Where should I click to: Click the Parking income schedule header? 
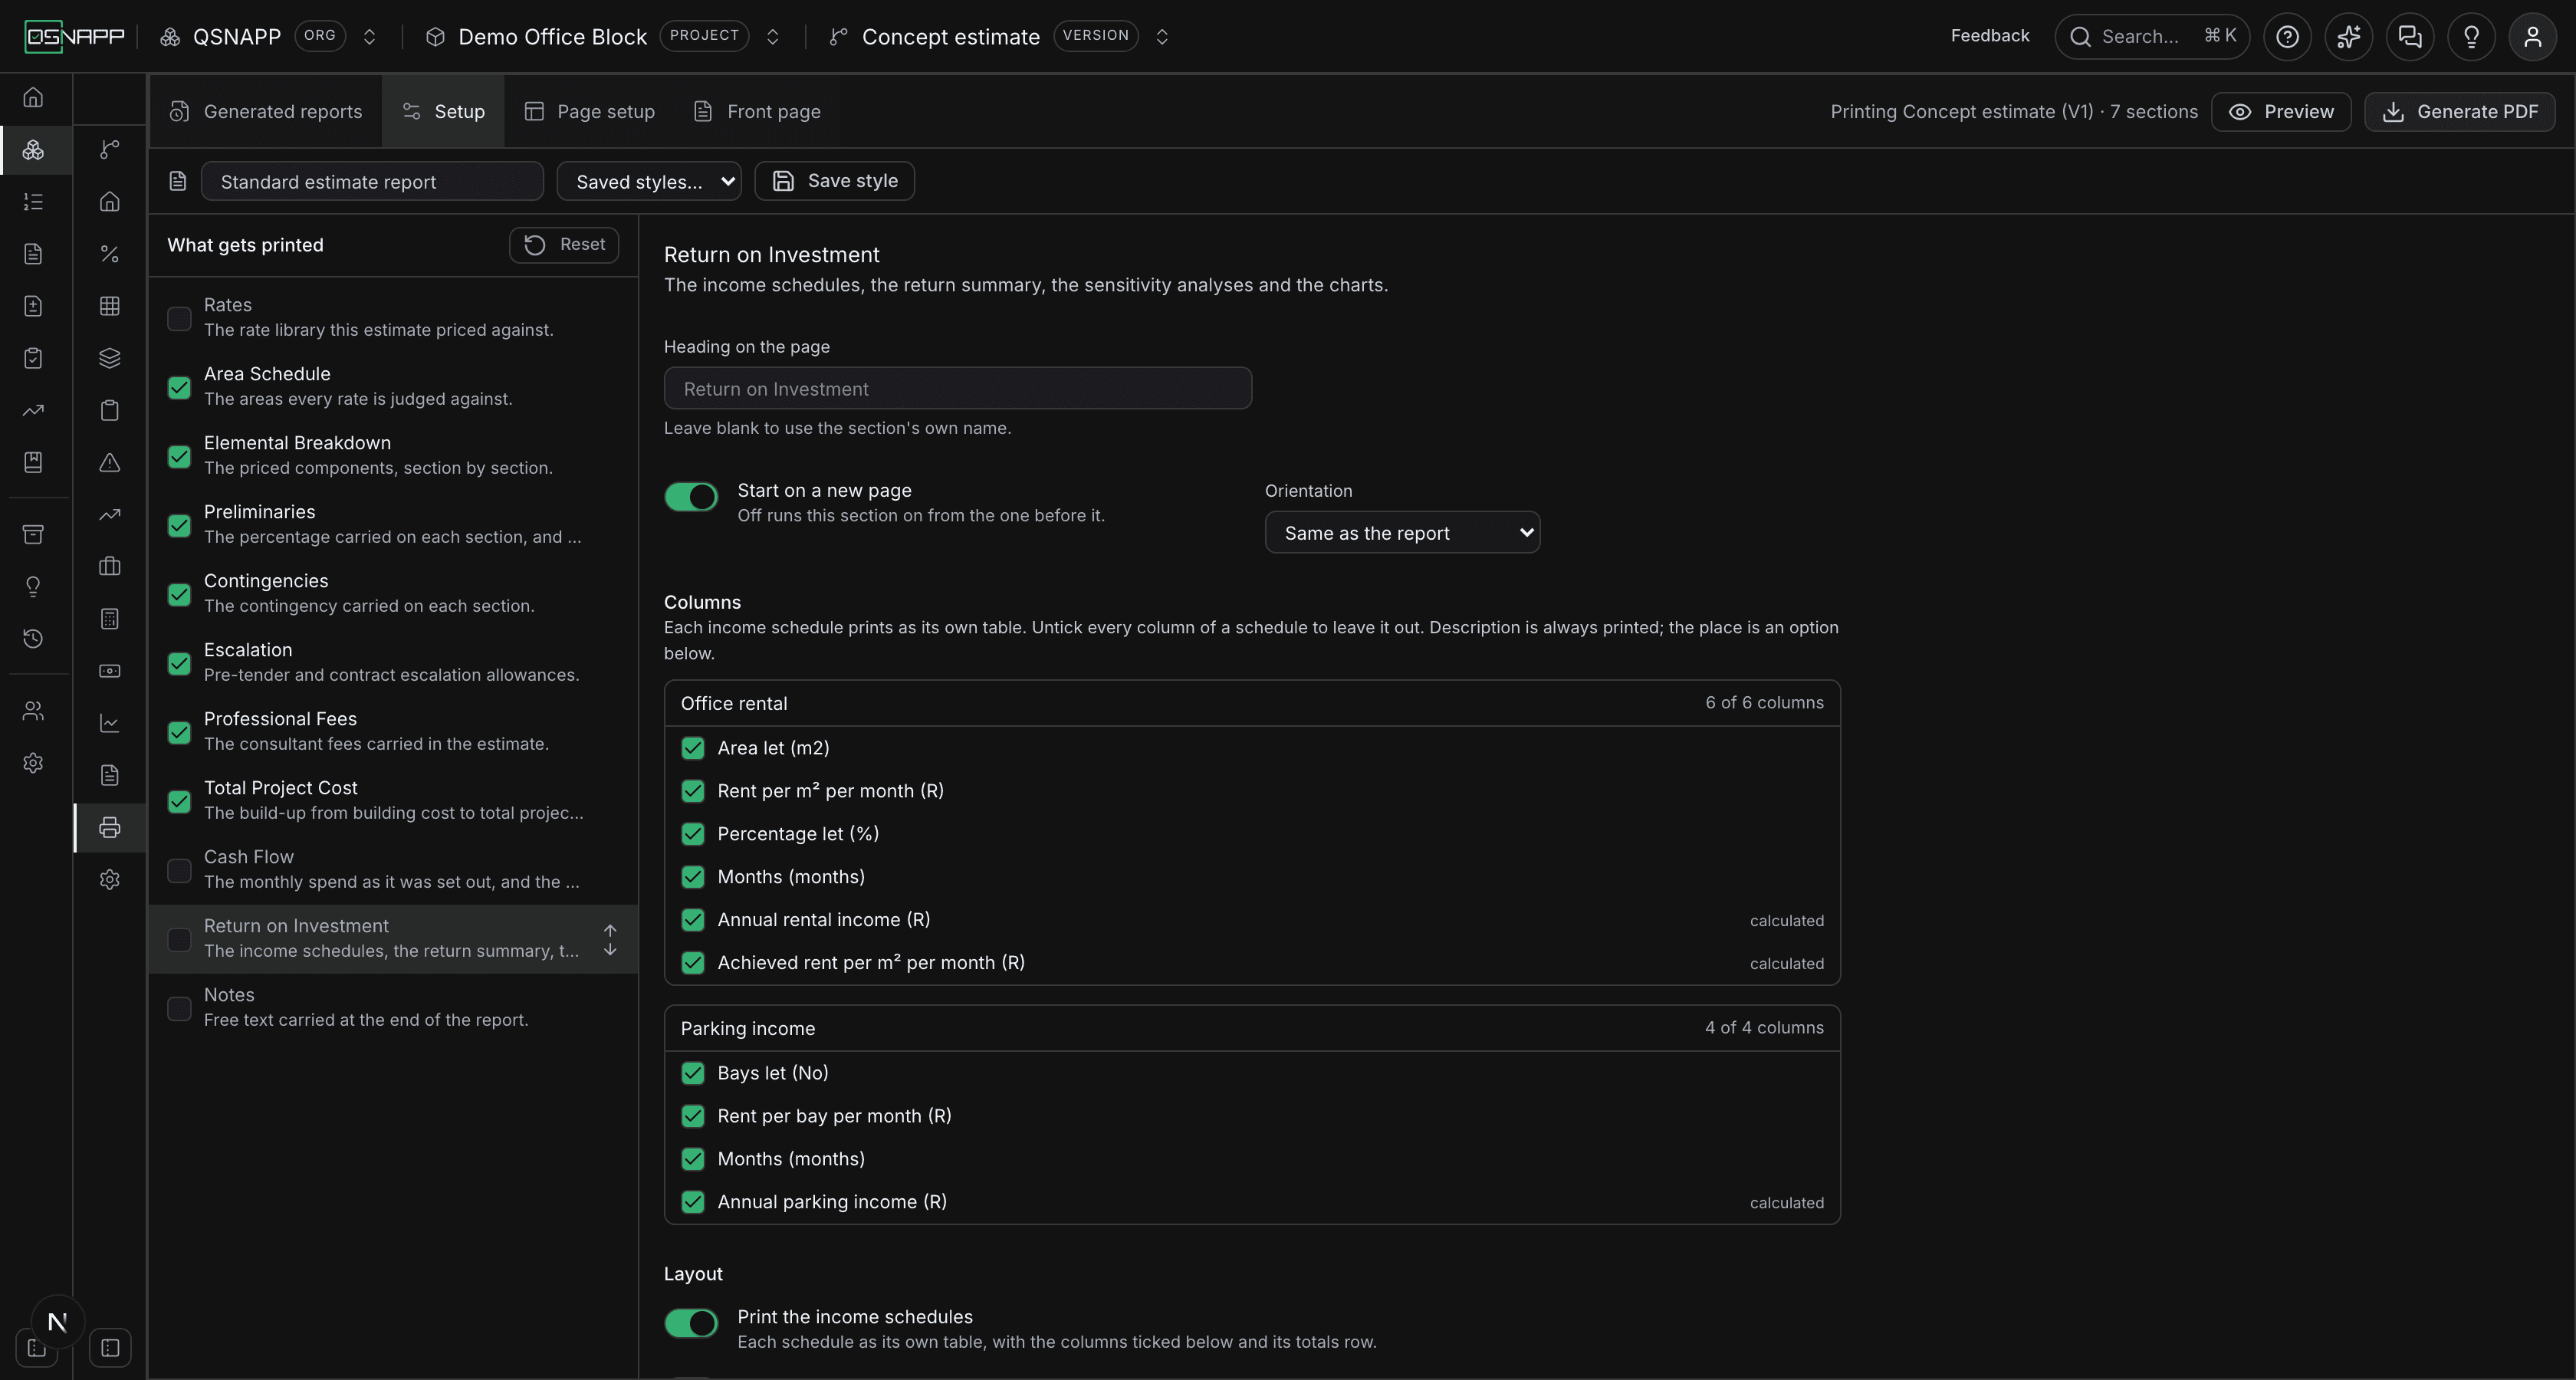[1252, 1028]
